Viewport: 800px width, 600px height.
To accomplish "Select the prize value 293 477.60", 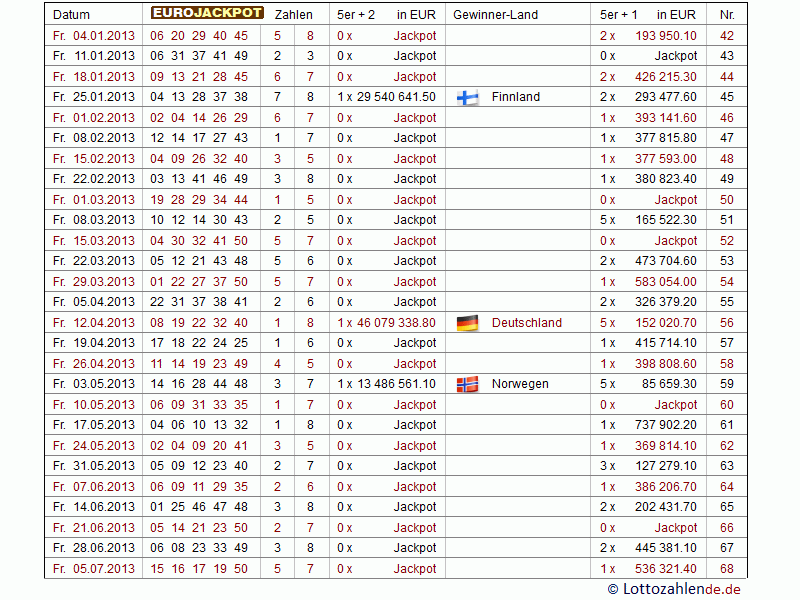I will (x=666, y=97).
